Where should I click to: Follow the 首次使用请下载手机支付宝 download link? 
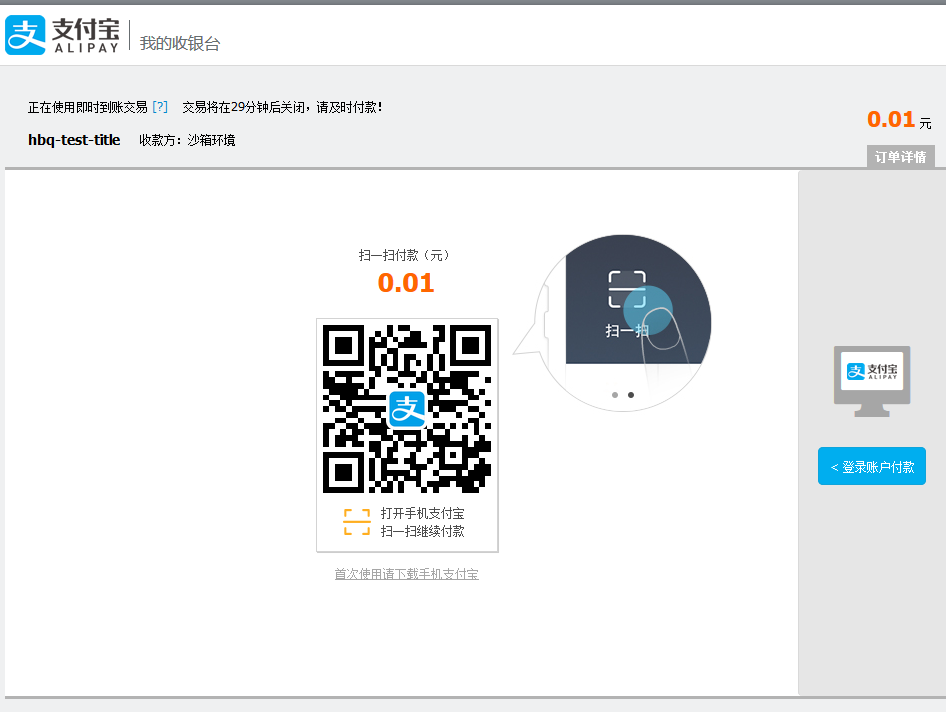[x=407, y=574]
